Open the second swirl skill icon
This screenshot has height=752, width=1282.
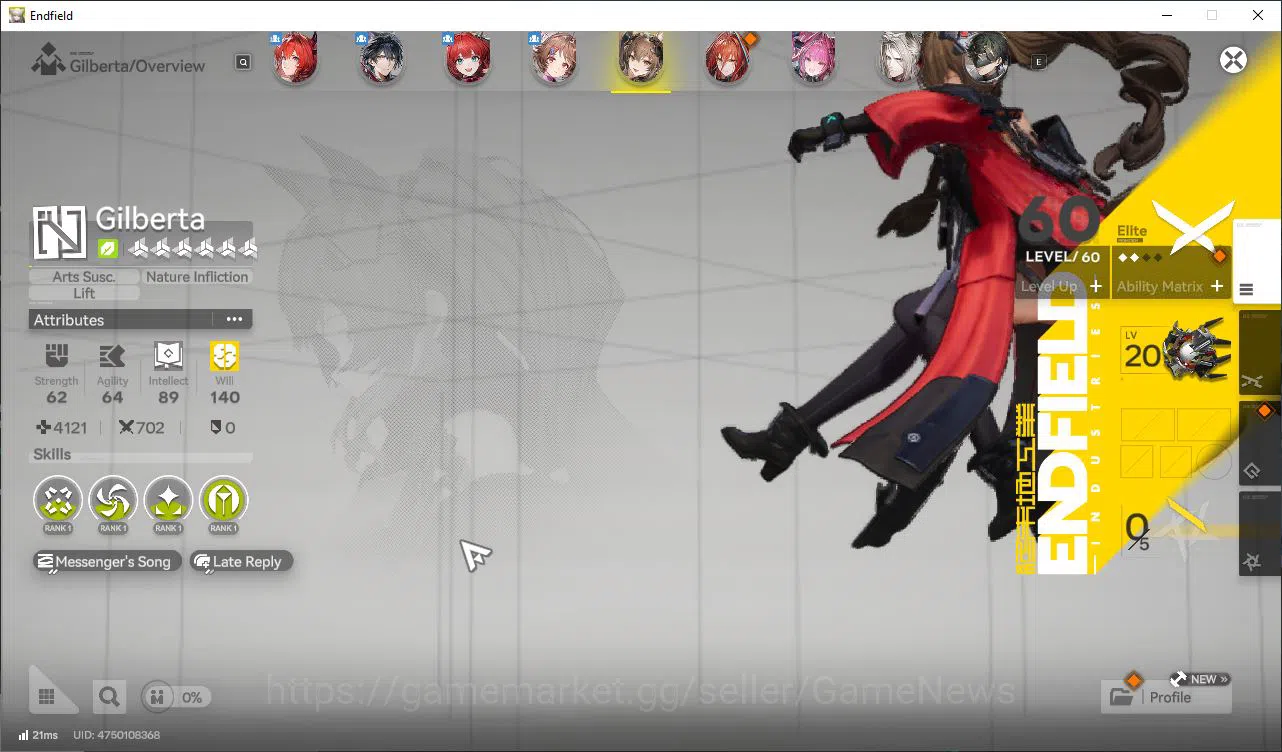(x=113, y=500)
